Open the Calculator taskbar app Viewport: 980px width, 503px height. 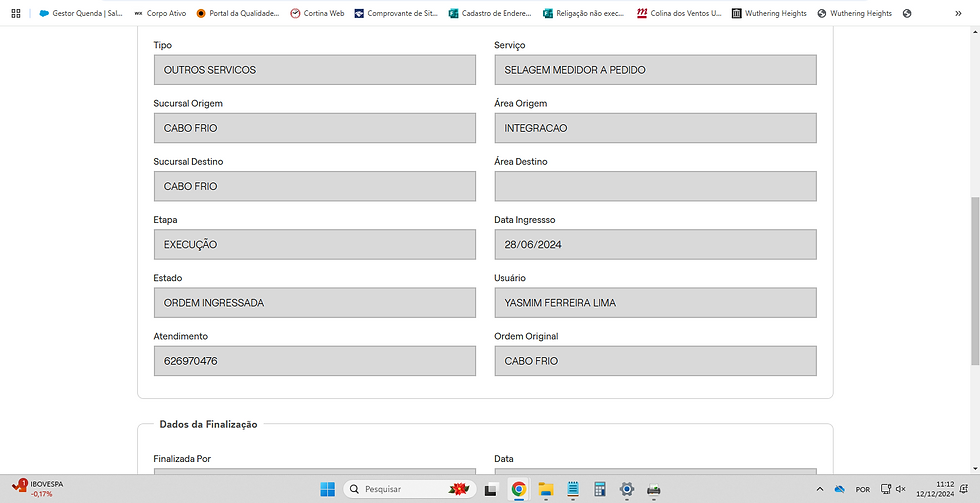click(599, 489)
